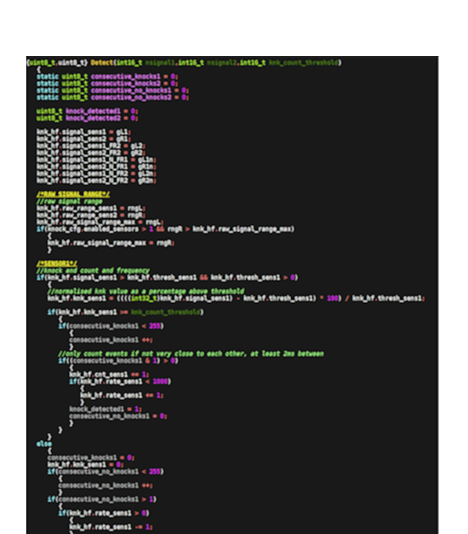Click the static consecutive_no_knocks2 declaration line
Viewport: 468px width, 534px height.
click(113, 97)
